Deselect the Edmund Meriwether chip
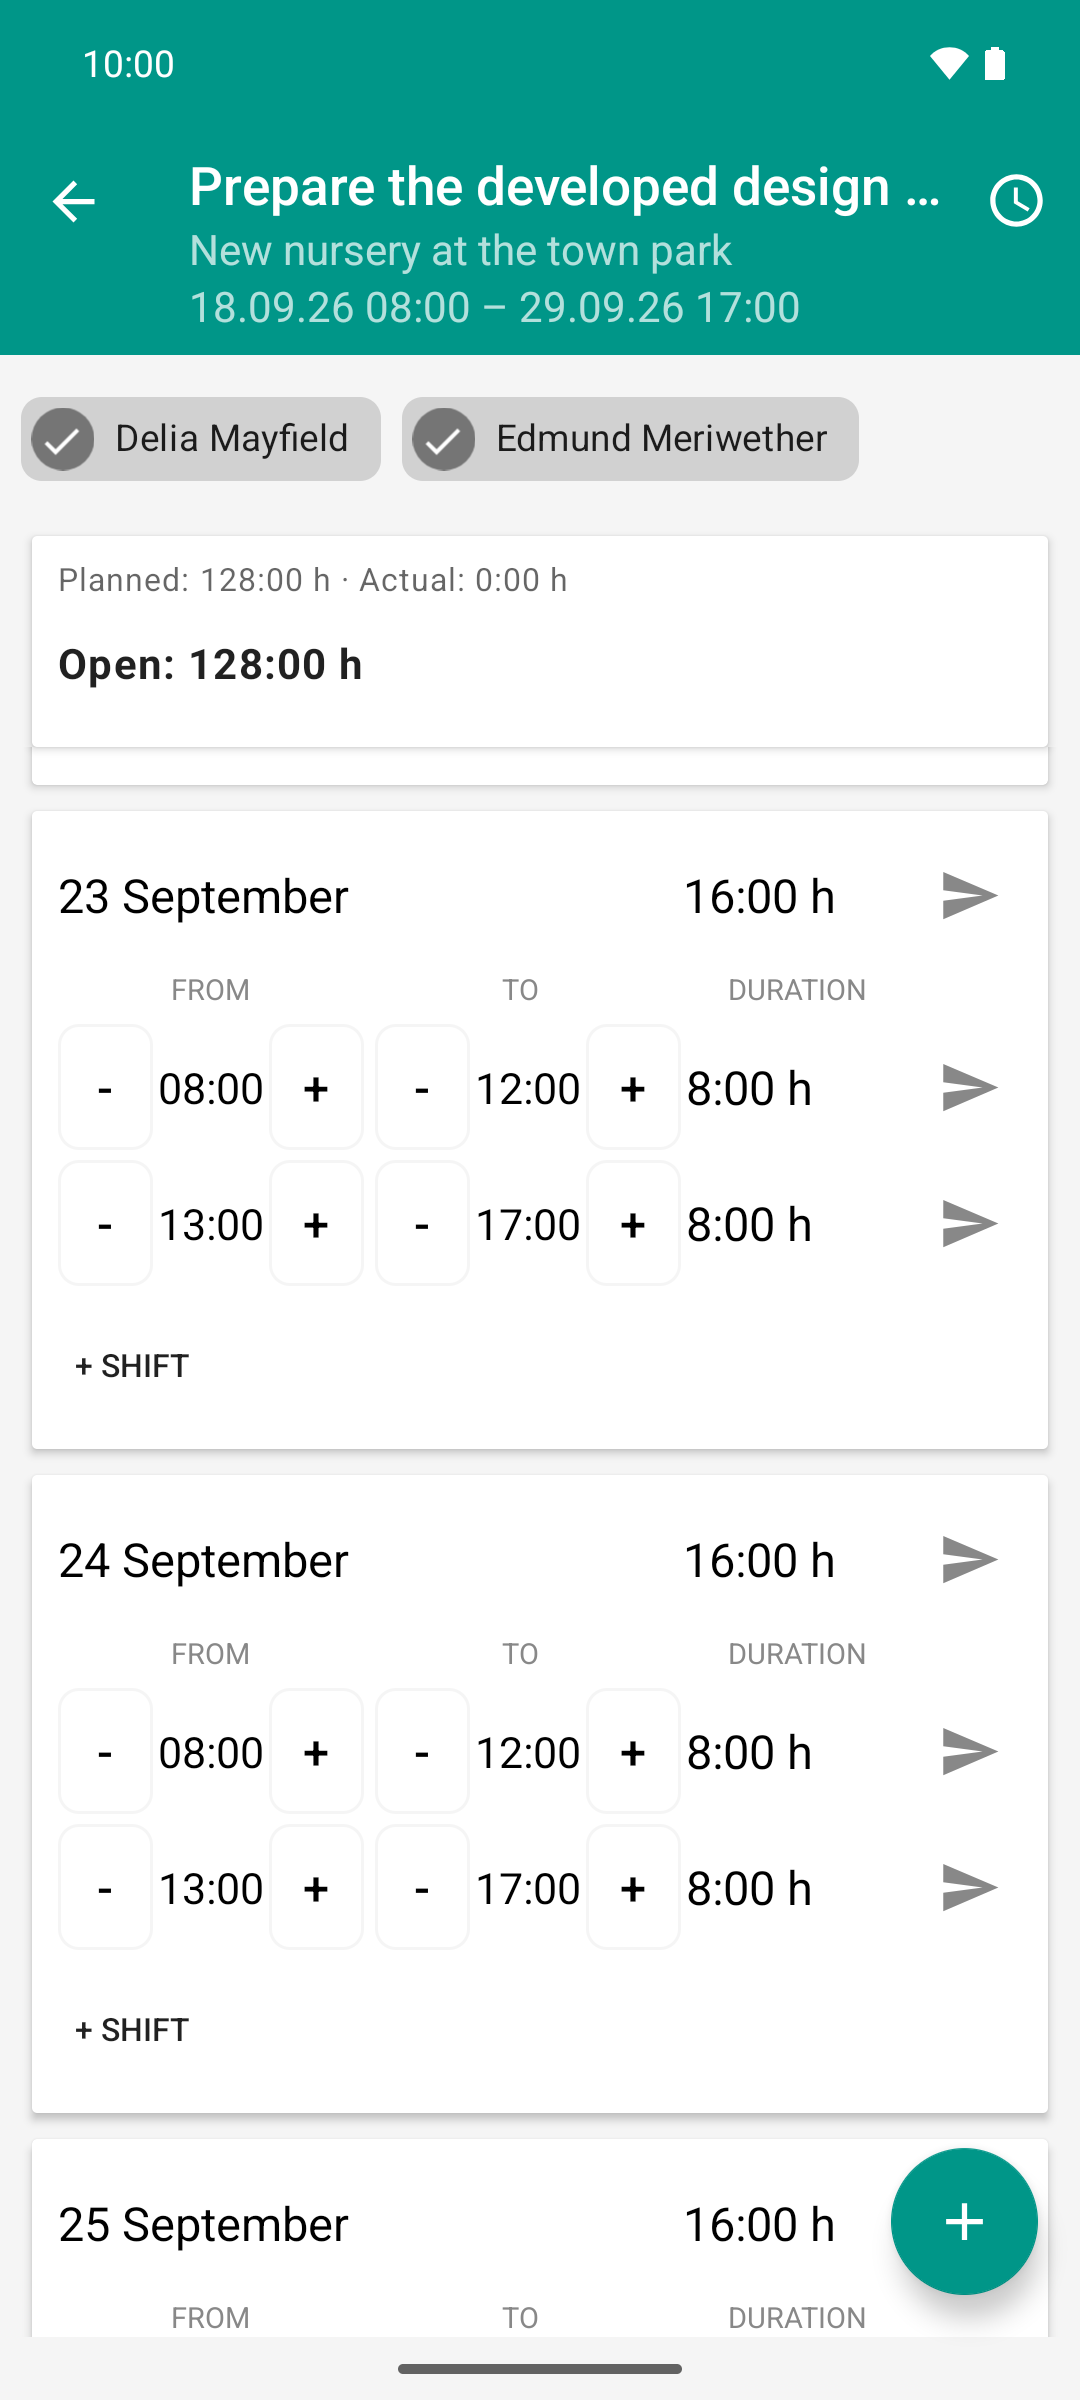This screenshot has height=2400, width=1080. 630,439
